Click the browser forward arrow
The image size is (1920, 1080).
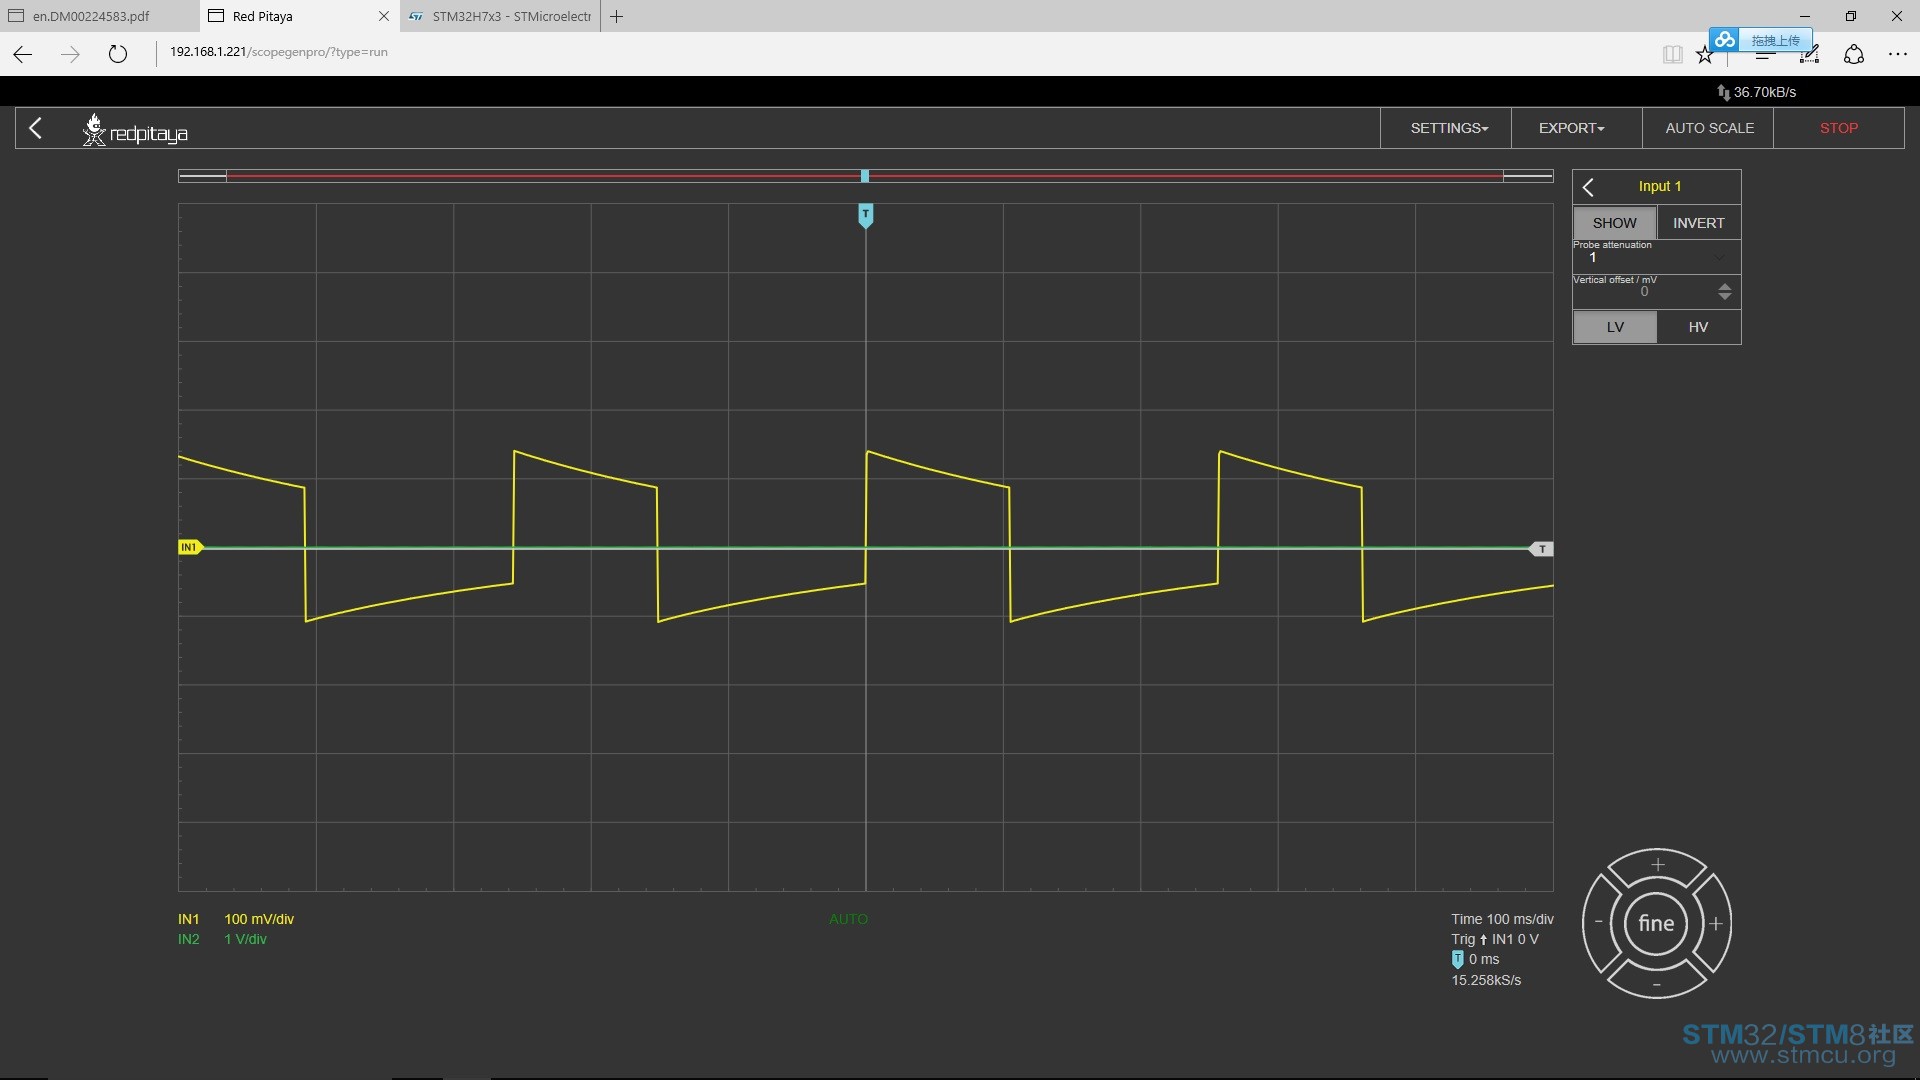70,54
